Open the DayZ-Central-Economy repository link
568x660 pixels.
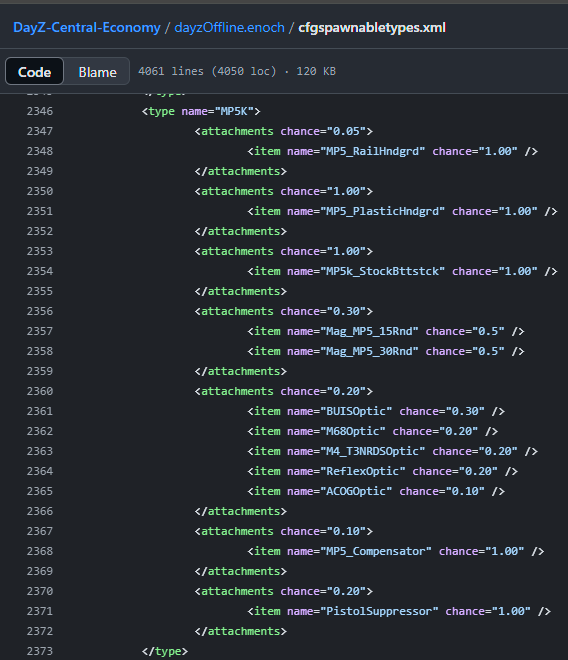(87, 28)
